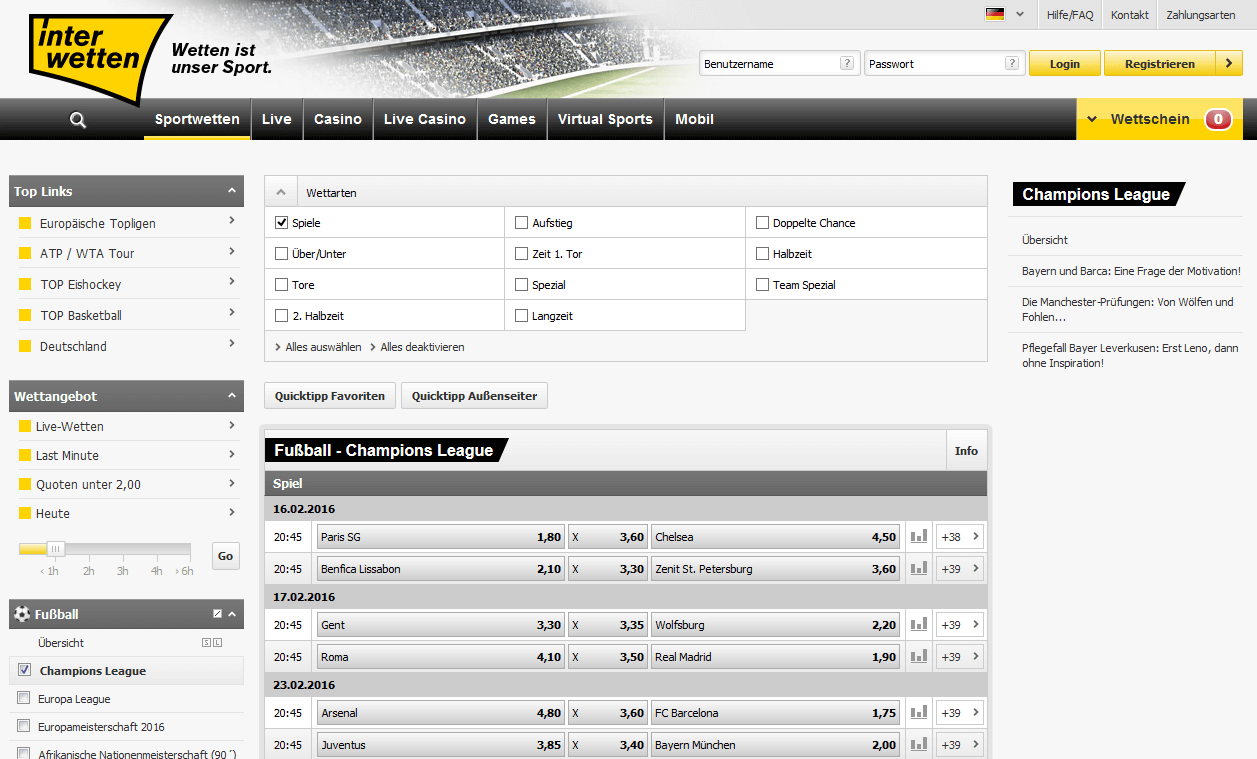
Task: Open the Casino tab
Action: point(338,119)
